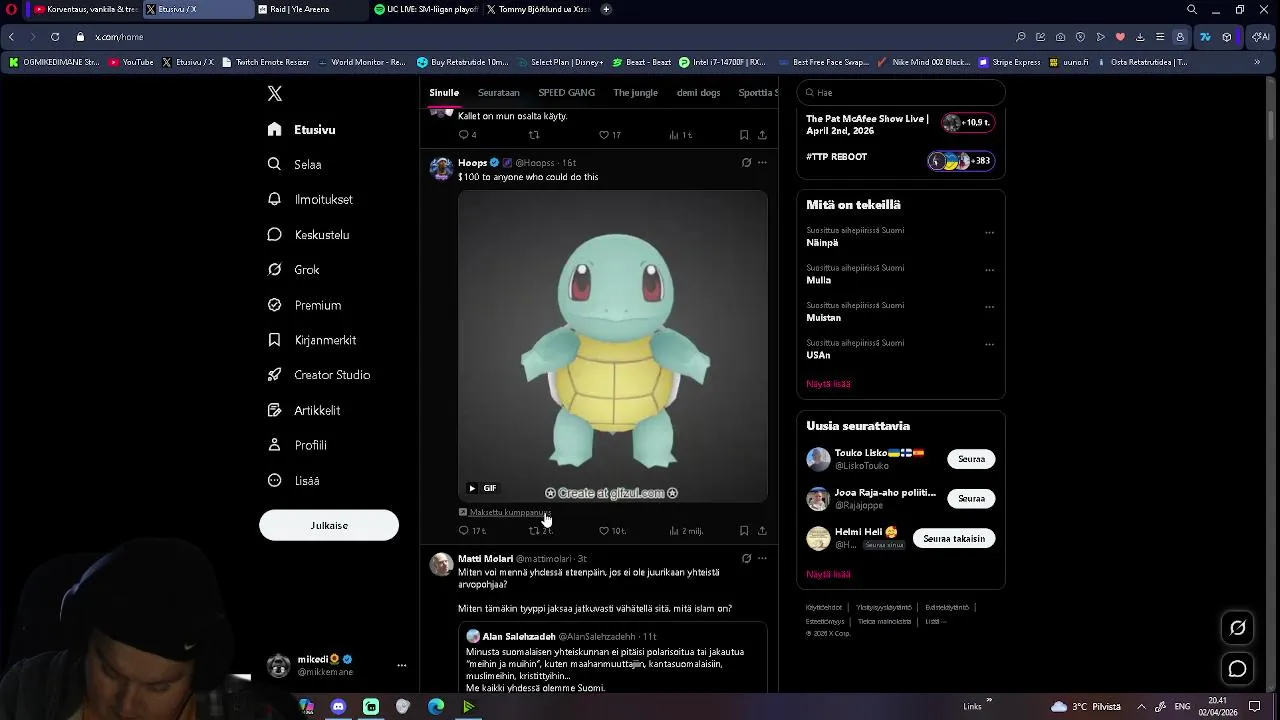Screen dimensions: 1280x720
Task: Switch to Sinulle feed tab
Action: pyautogui.click(x=444, y=93)
